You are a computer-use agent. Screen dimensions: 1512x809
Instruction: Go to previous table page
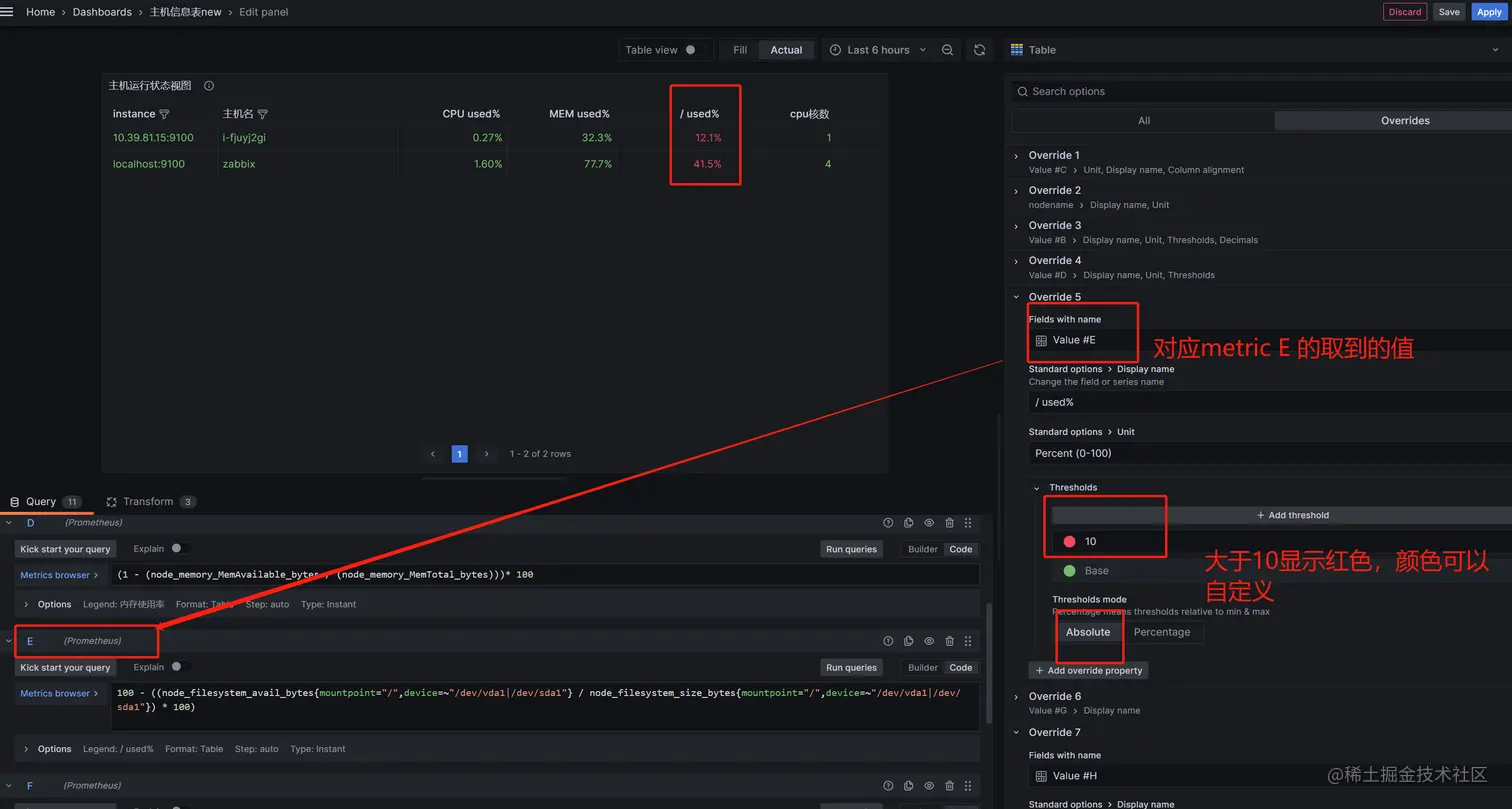point(433,454)
